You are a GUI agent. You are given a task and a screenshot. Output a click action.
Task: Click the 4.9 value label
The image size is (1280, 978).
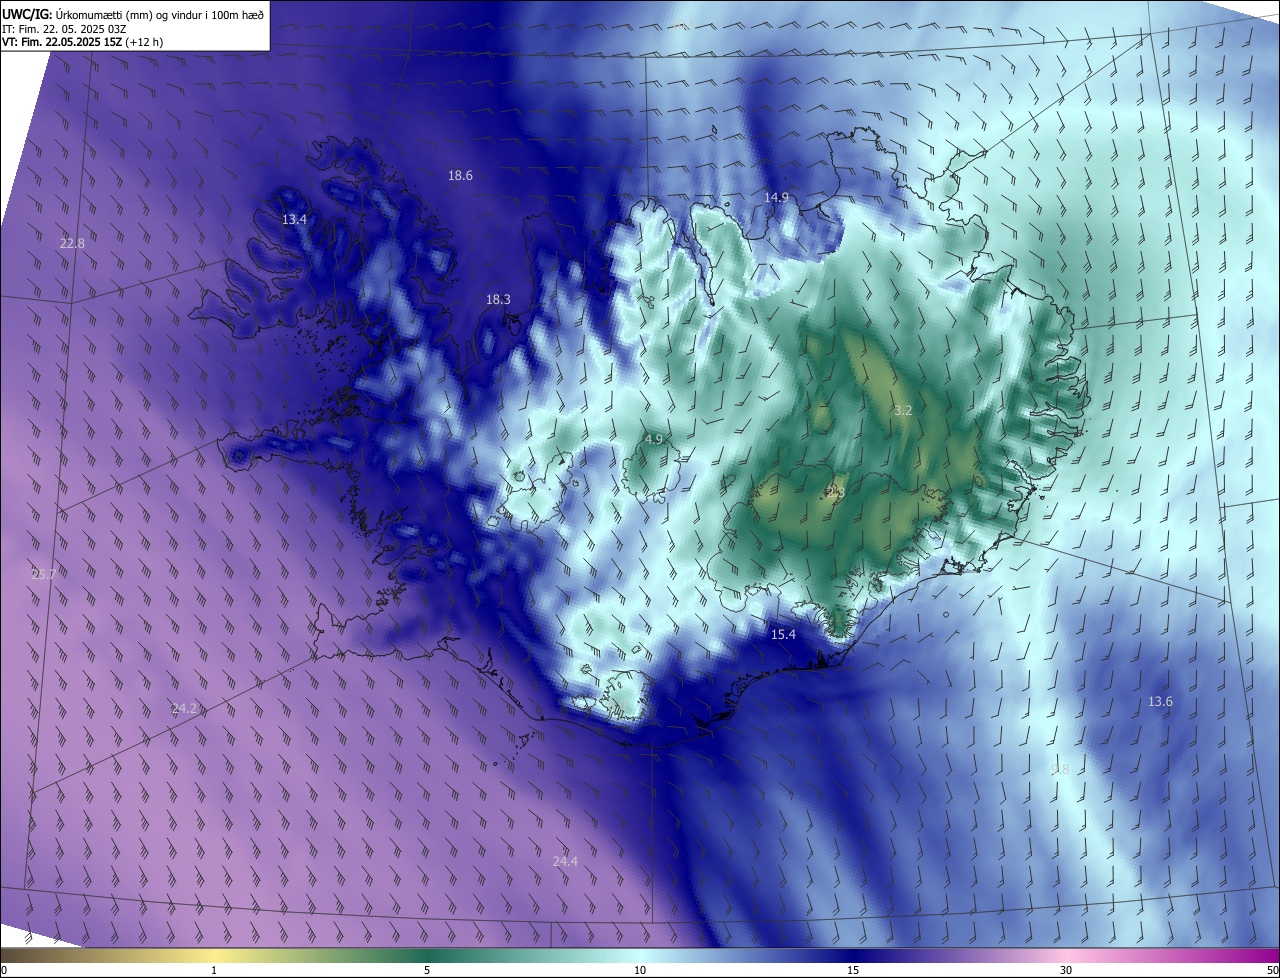point(654,439)
